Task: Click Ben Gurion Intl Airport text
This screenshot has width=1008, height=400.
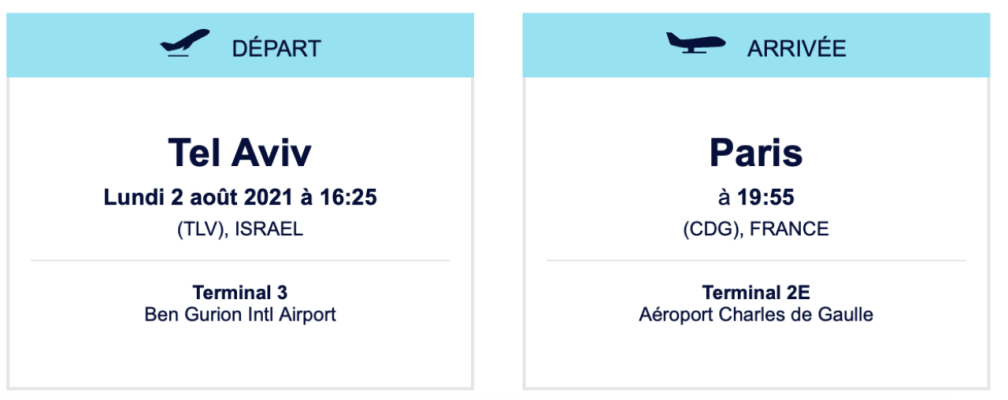Action: [240, 314]
